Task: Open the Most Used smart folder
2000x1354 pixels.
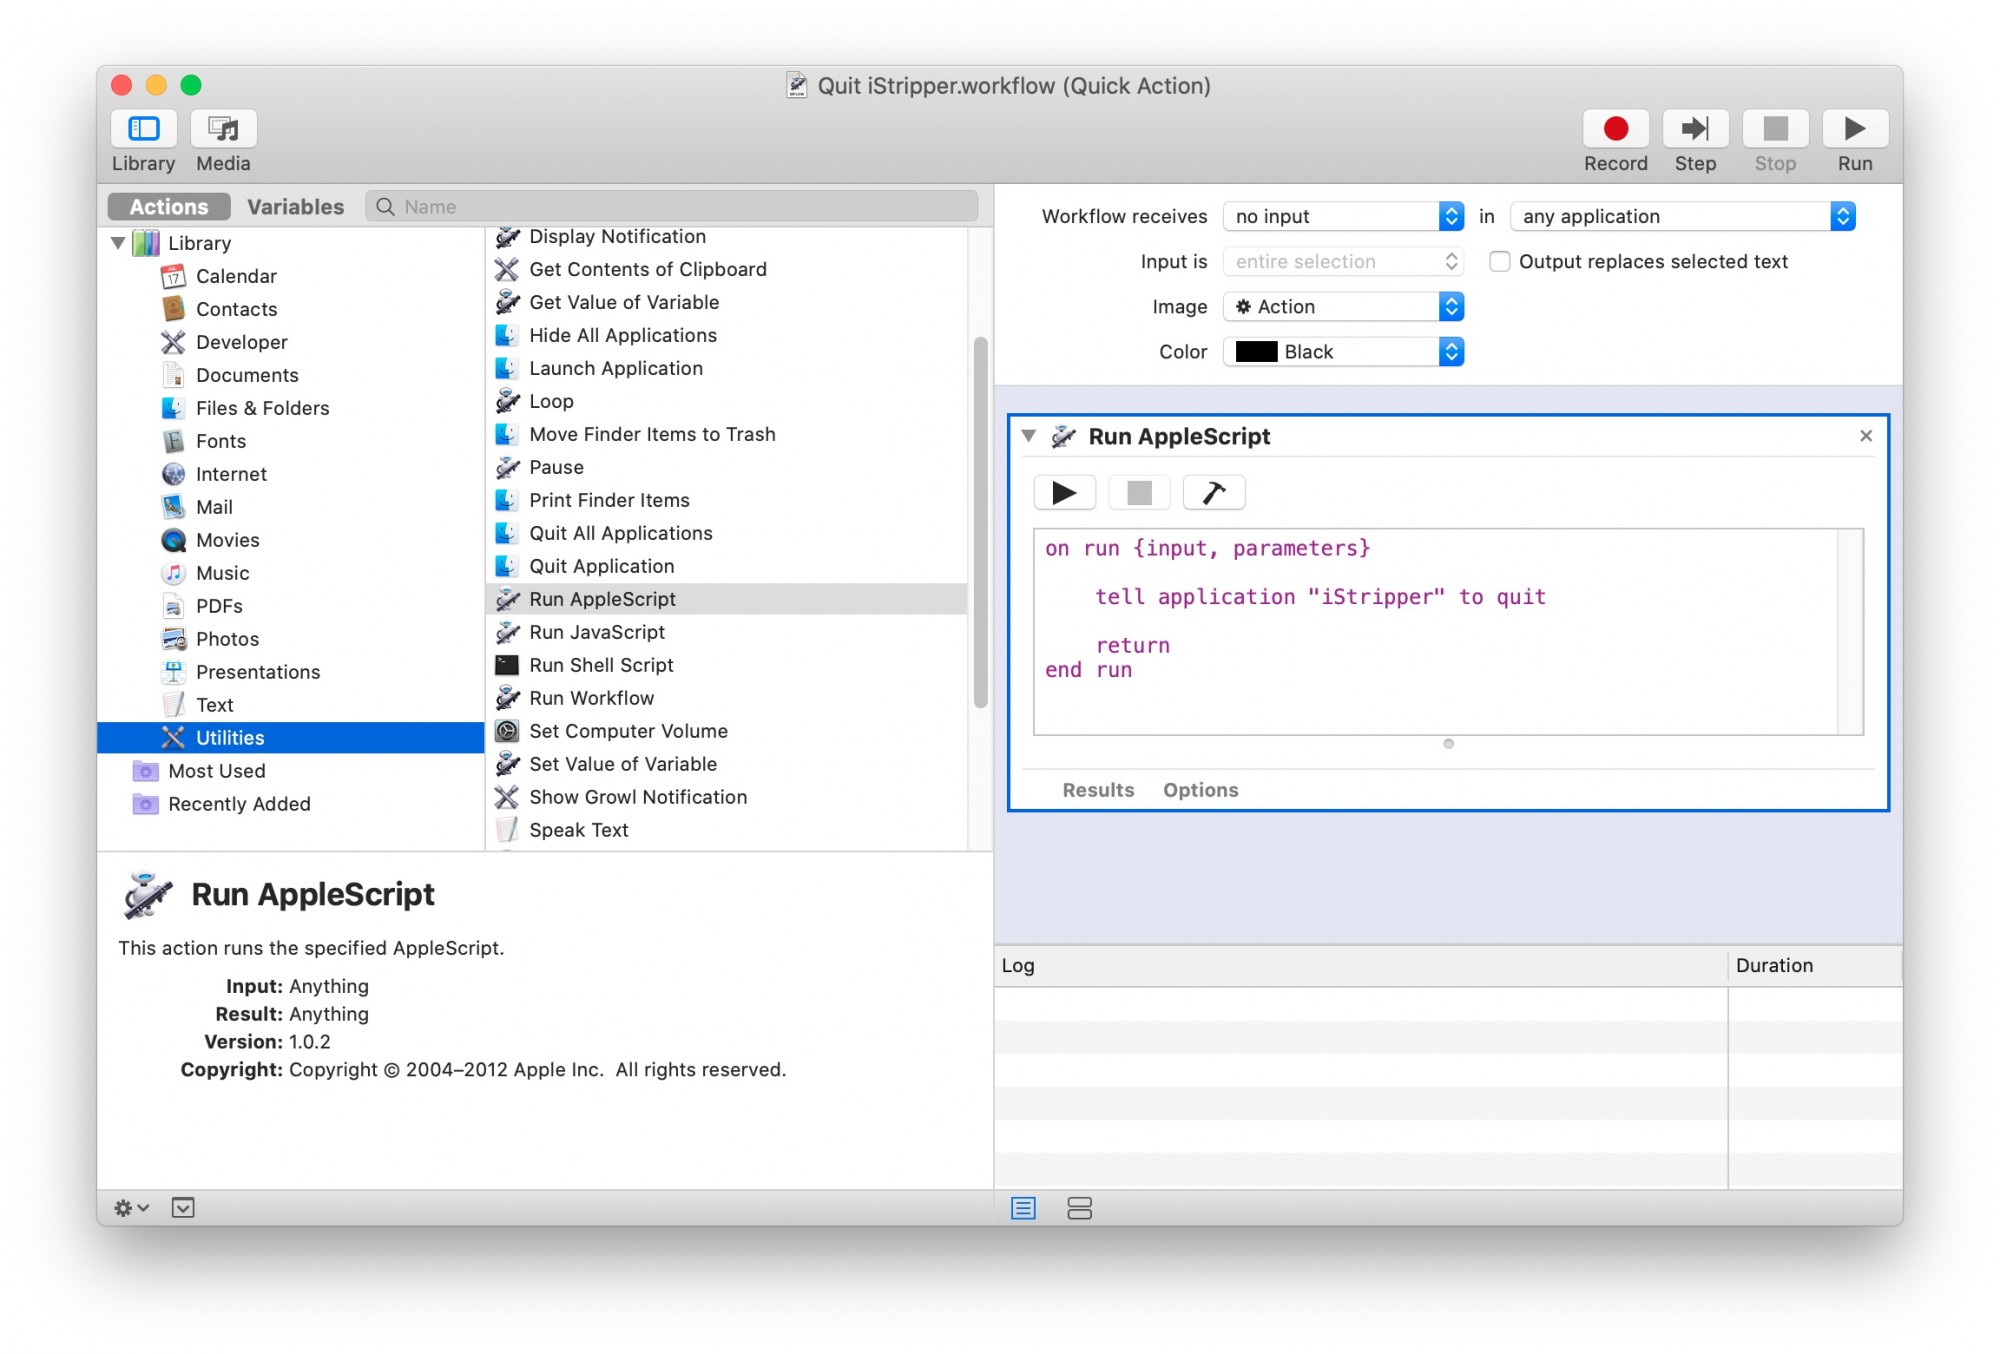Action: pos(216,771)
